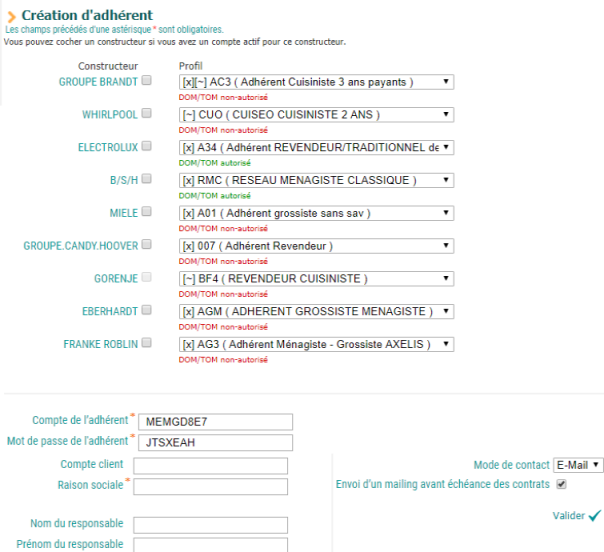Click the Valider link
The image size is (604, 552).
[x=569, y=515]
